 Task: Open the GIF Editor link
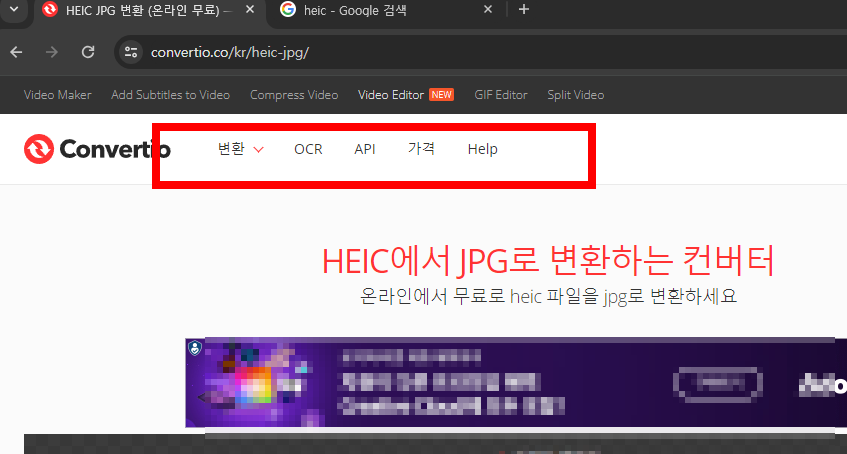[501, 95]
